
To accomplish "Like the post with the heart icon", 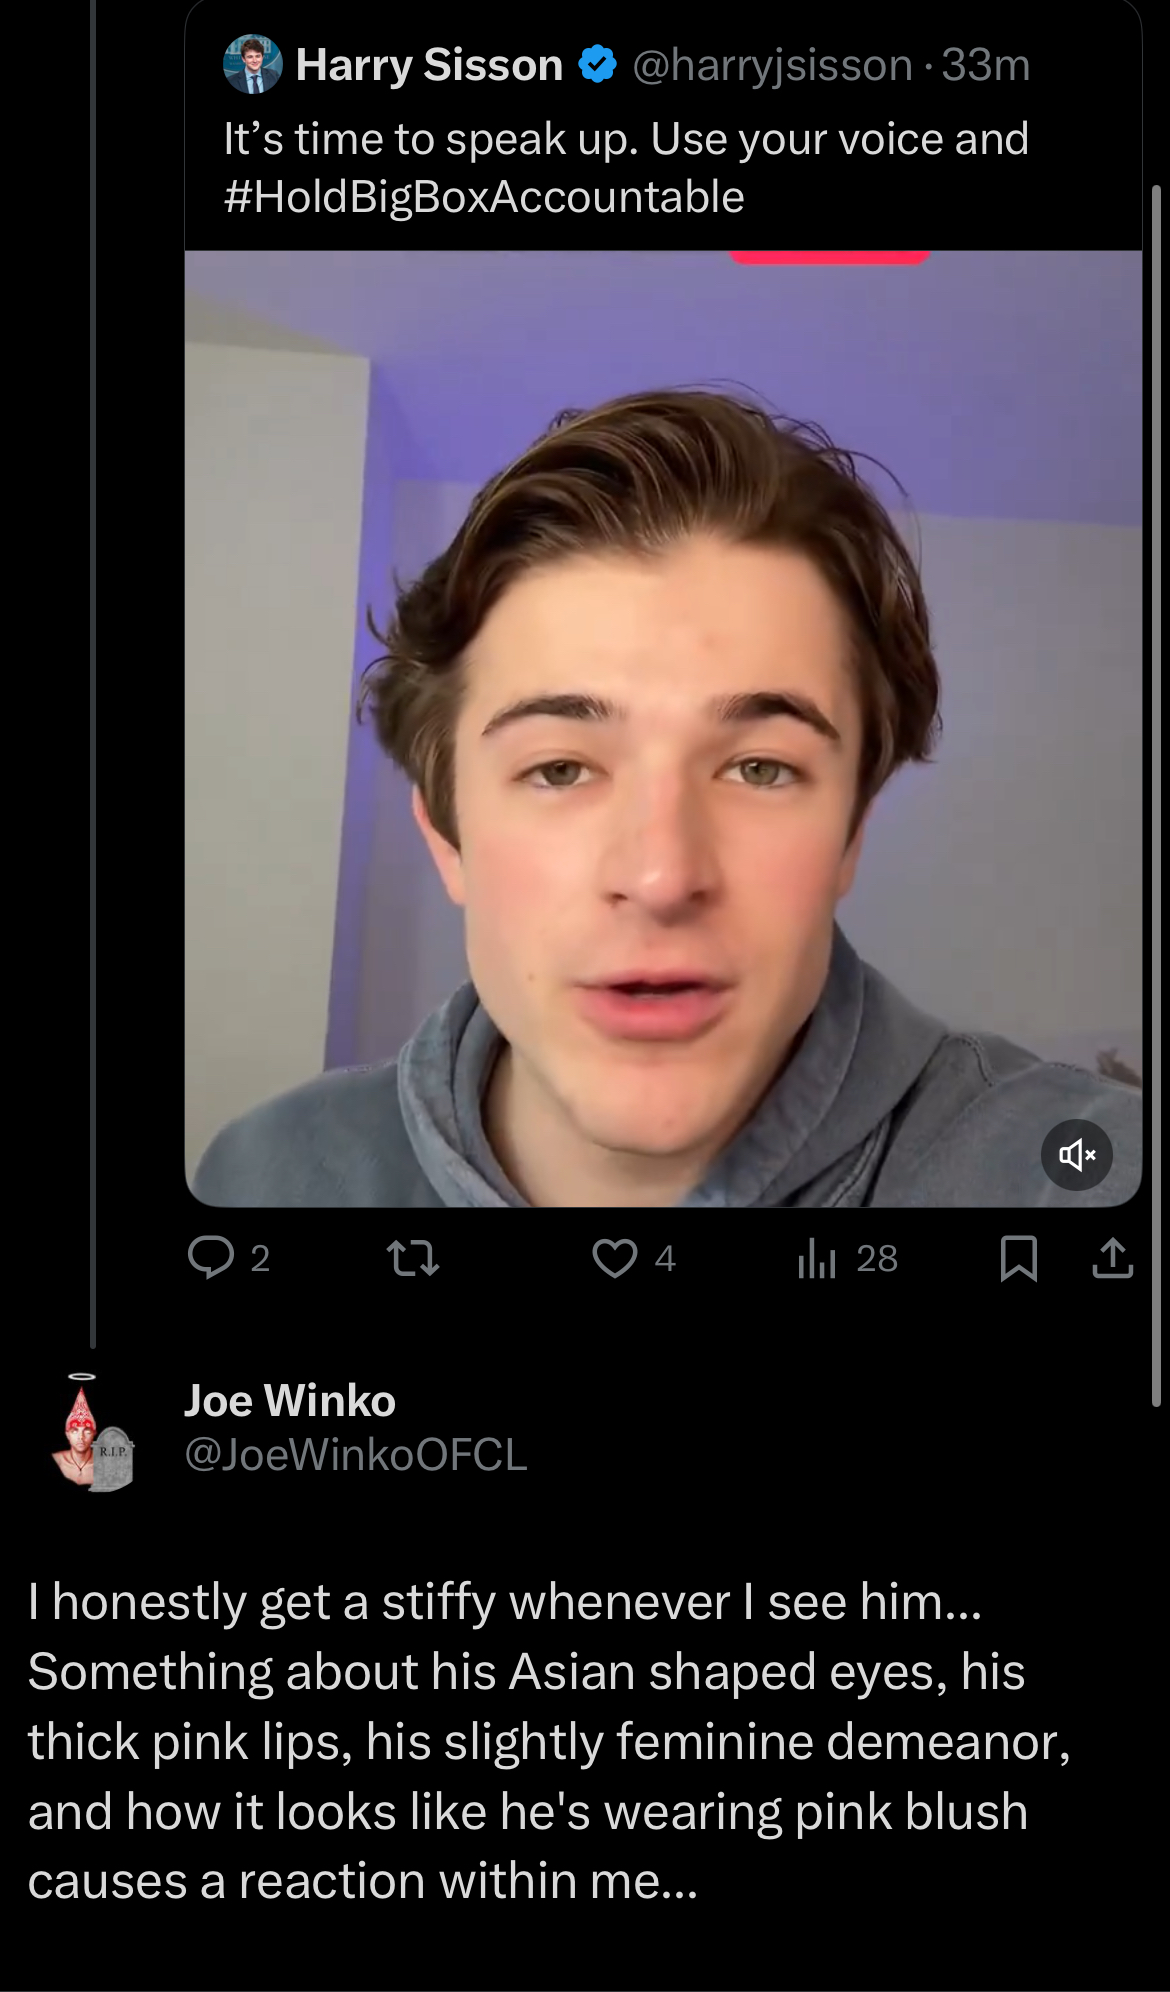I will (x=614, y=1258).
